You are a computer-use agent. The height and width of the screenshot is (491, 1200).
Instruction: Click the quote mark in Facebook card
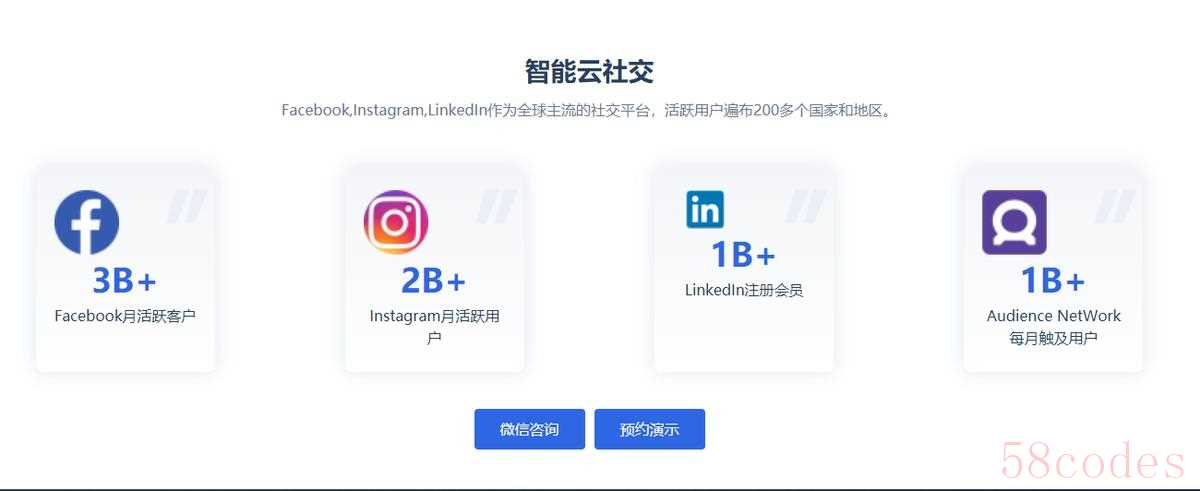(186, 205)
